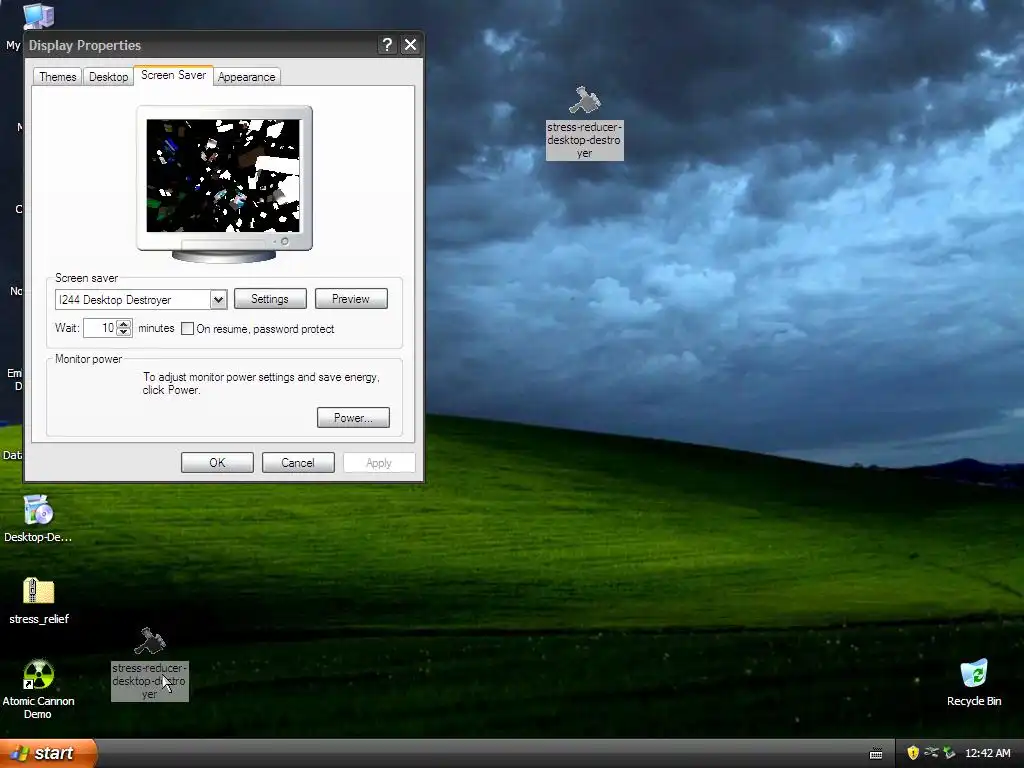Viewport: 1024px width, 768px height.
Task: Expand the screen saver dropdown list
Action: (218, 300)
